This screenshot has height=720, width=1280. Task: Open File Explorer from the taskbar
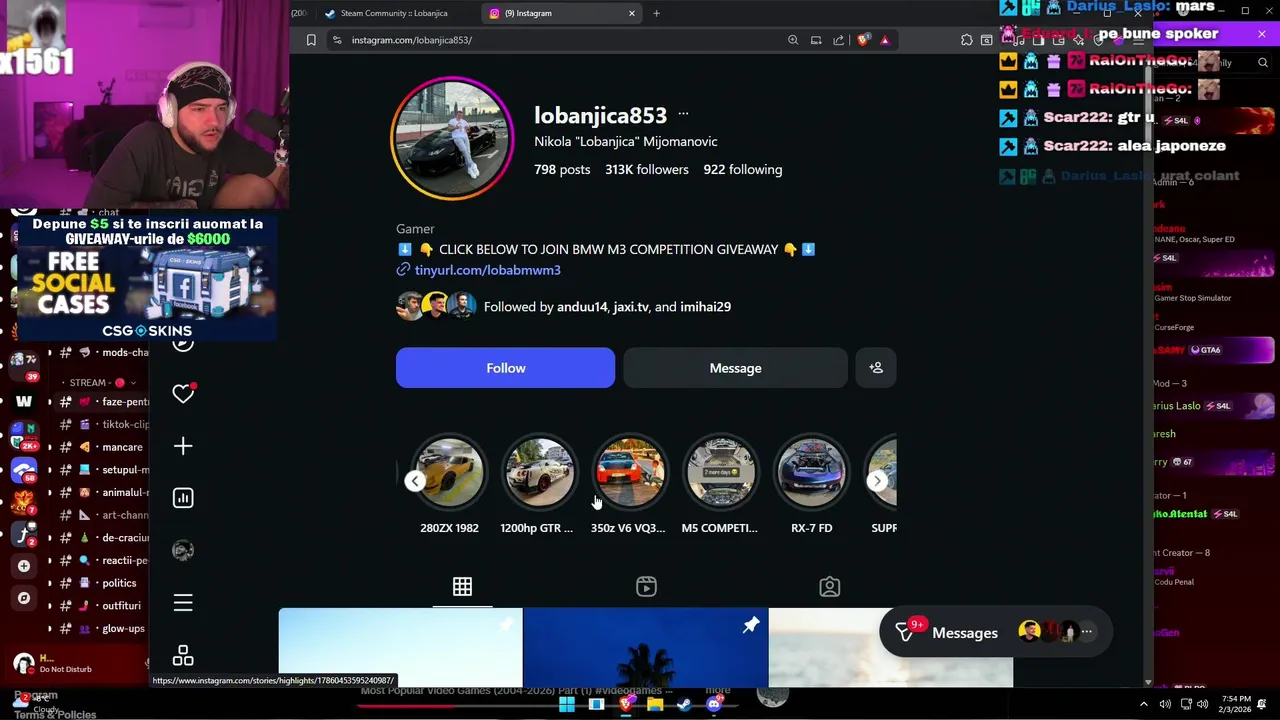pyautogui.click(x=655, y=704)
